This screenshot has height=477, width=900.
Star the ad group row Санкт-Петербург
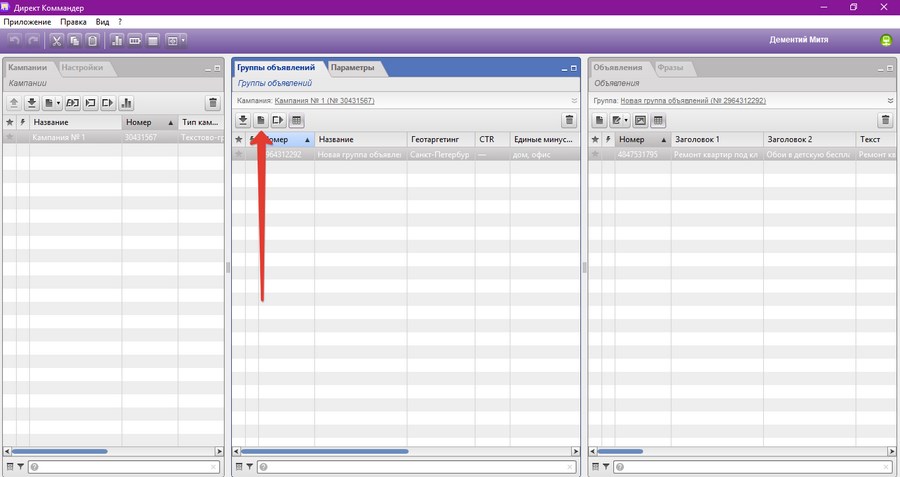click(x=239, y=154)
